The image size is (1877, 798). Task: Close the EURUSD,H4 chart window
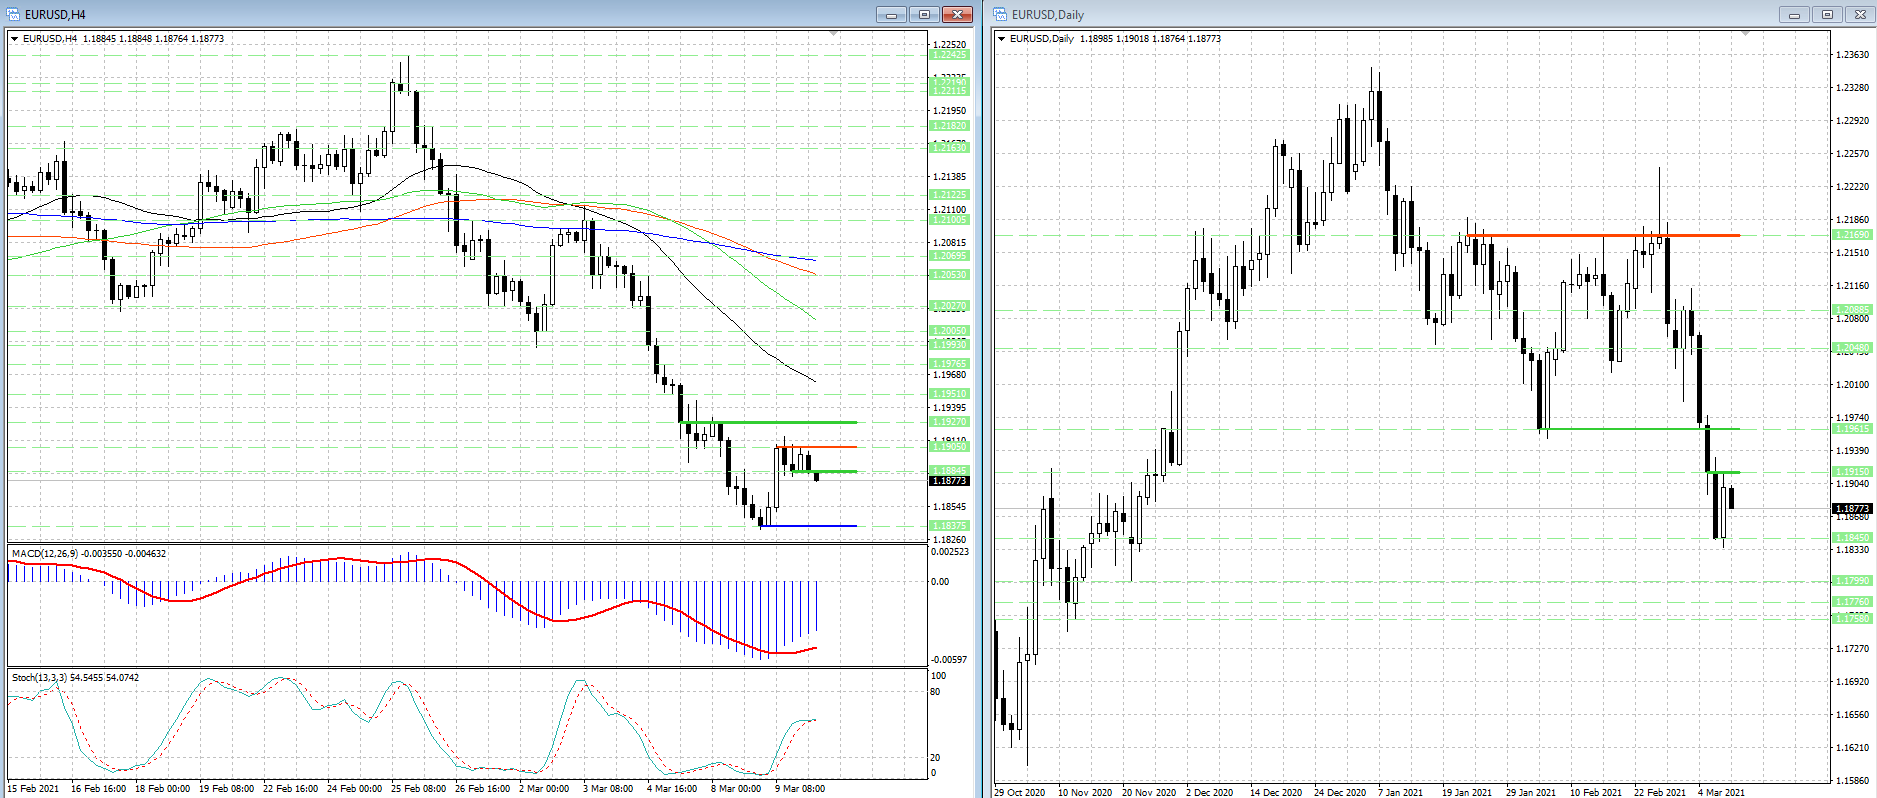click(x=957, y=14)
